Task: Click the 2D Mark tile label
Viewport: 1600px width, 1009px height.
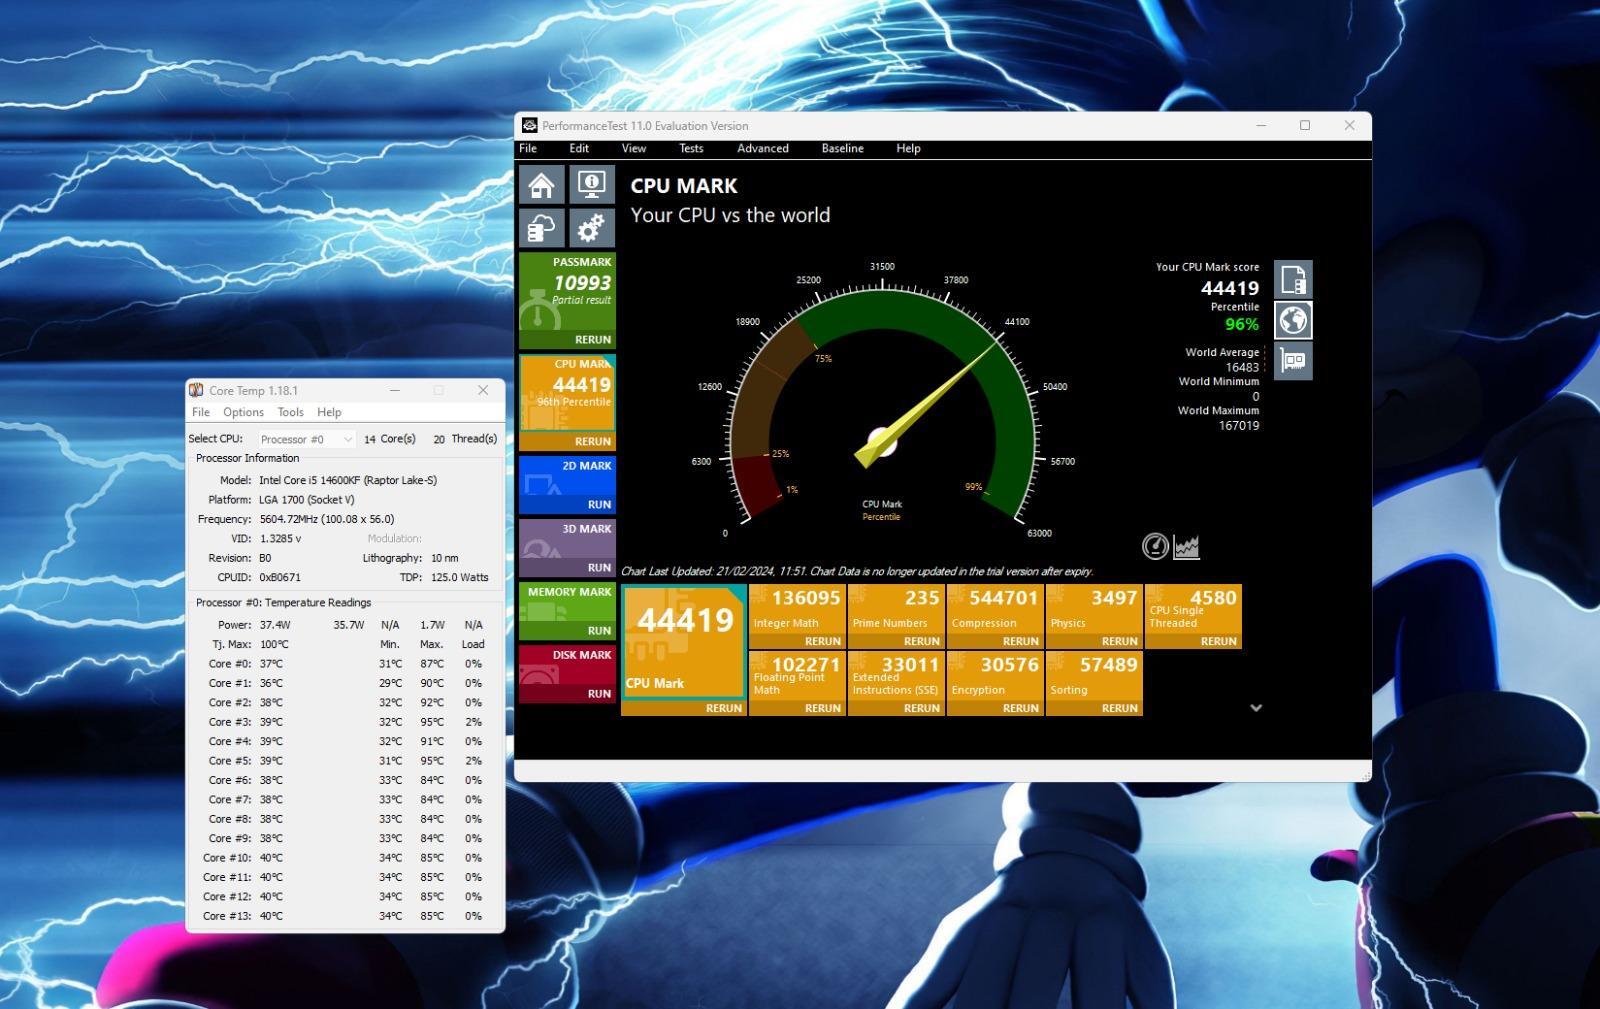Action: point(586,466)
